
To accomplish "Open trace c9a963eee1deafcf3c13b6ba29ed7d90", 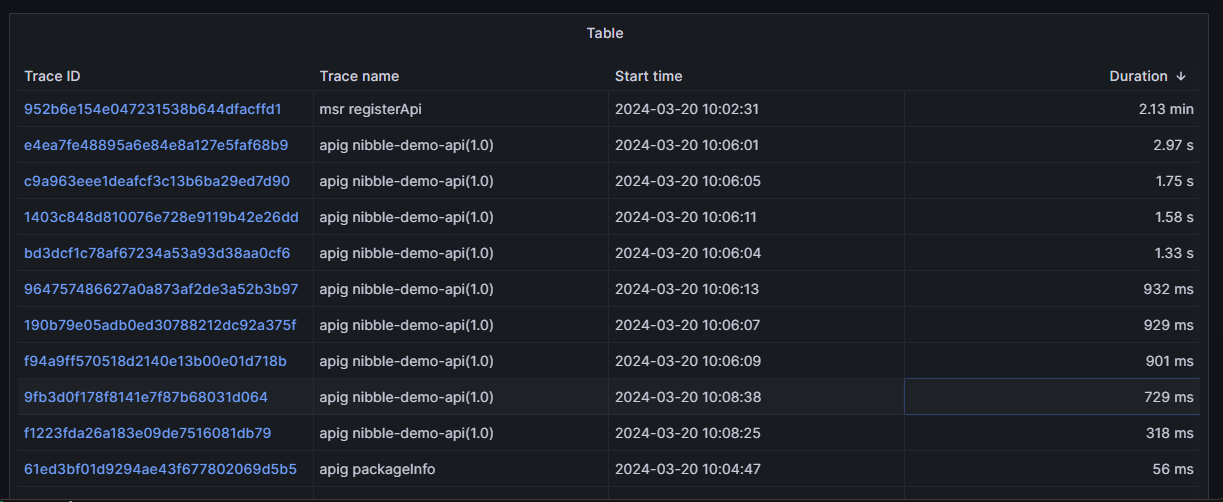I will [157, 181].
